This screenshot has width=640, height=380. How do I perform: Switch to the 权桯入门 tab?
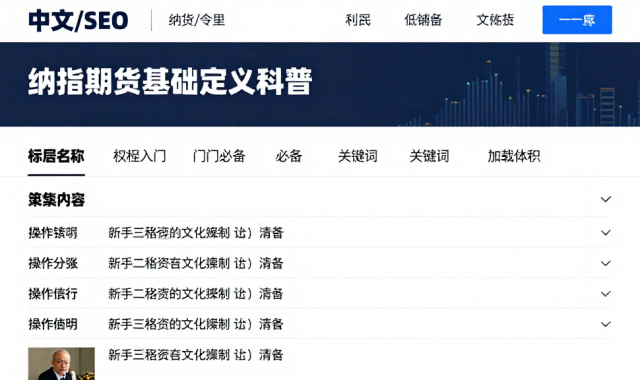point(140,156)
